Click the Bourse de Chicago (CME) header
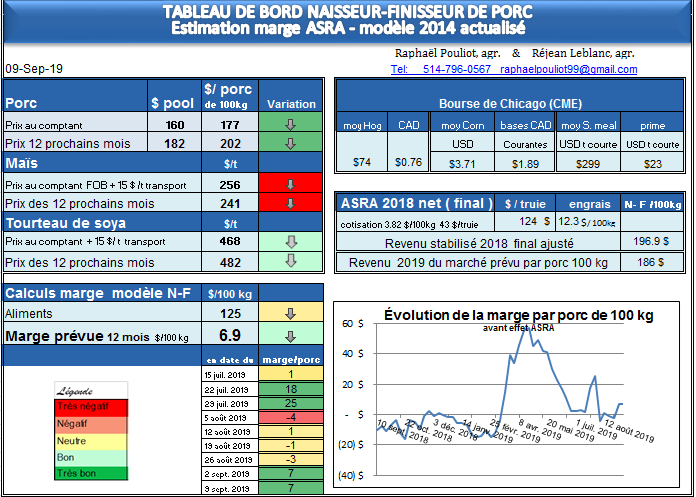 point(510,103)
